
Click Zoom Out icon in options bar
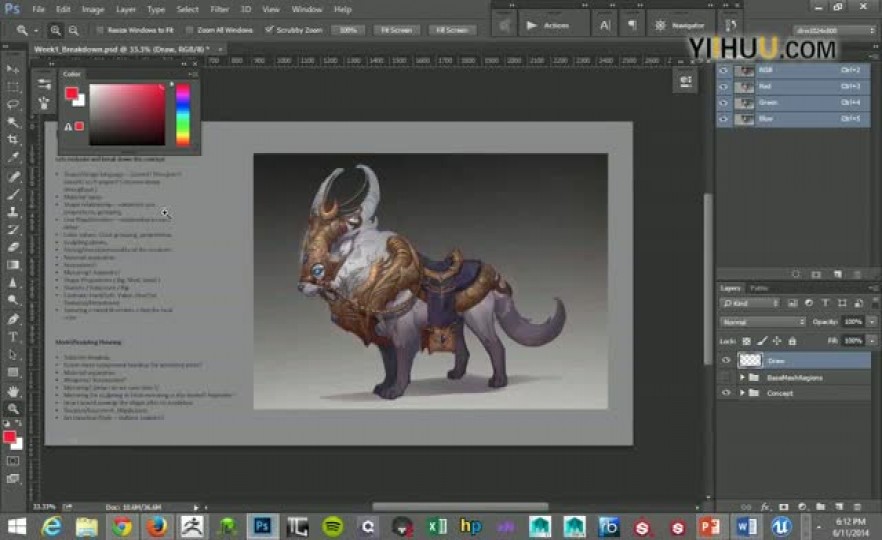[74, 30]
